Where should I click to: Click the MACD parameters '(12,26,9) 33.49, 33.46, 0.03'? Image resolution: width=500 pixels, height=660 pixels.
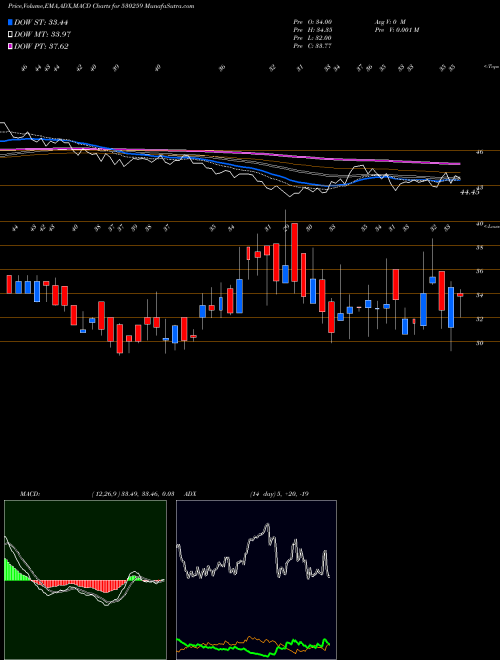(133, 494)
